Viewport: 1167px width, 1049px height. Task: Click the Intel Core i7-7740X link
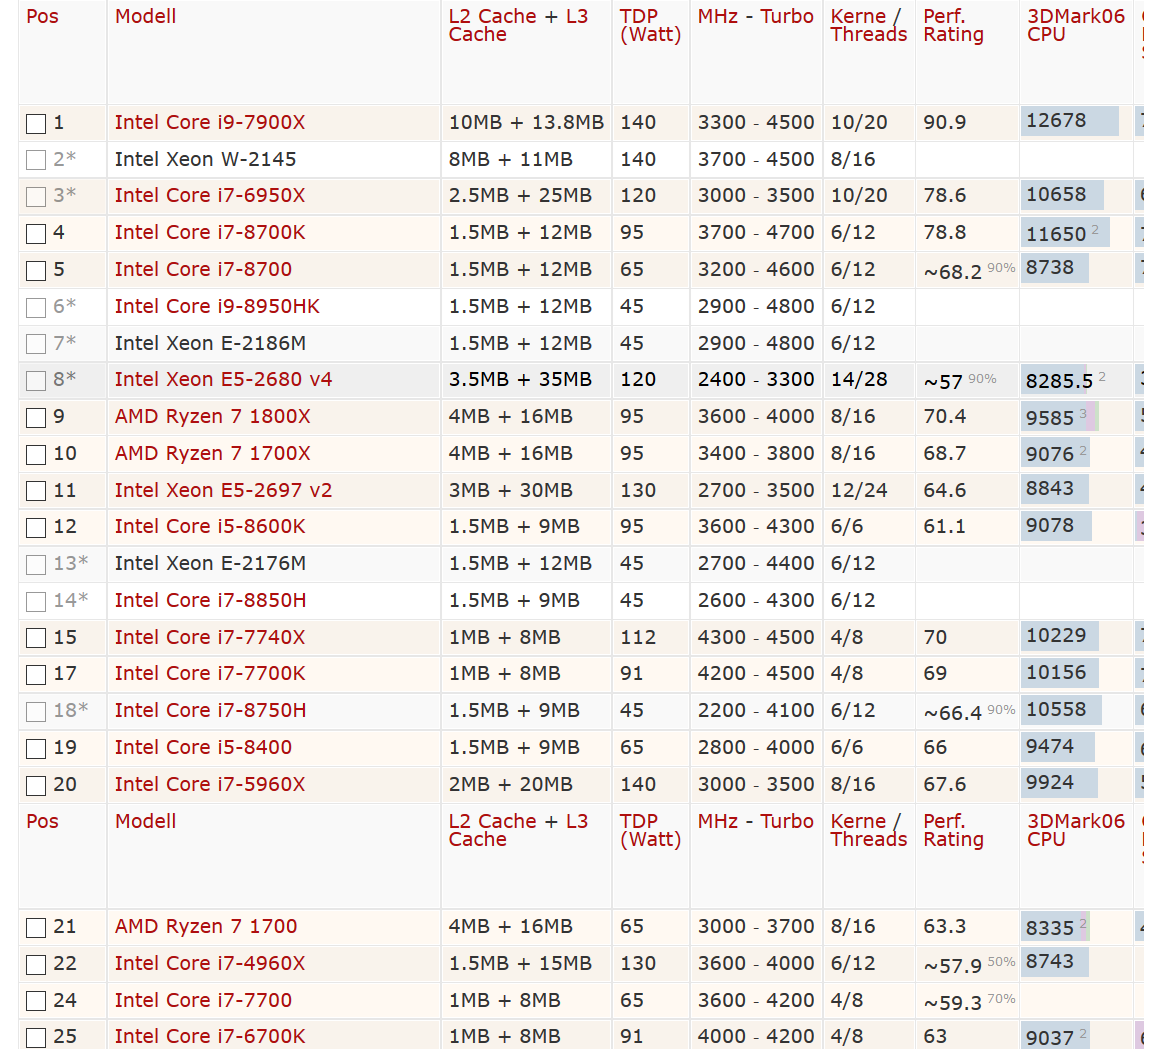[210, 637]
